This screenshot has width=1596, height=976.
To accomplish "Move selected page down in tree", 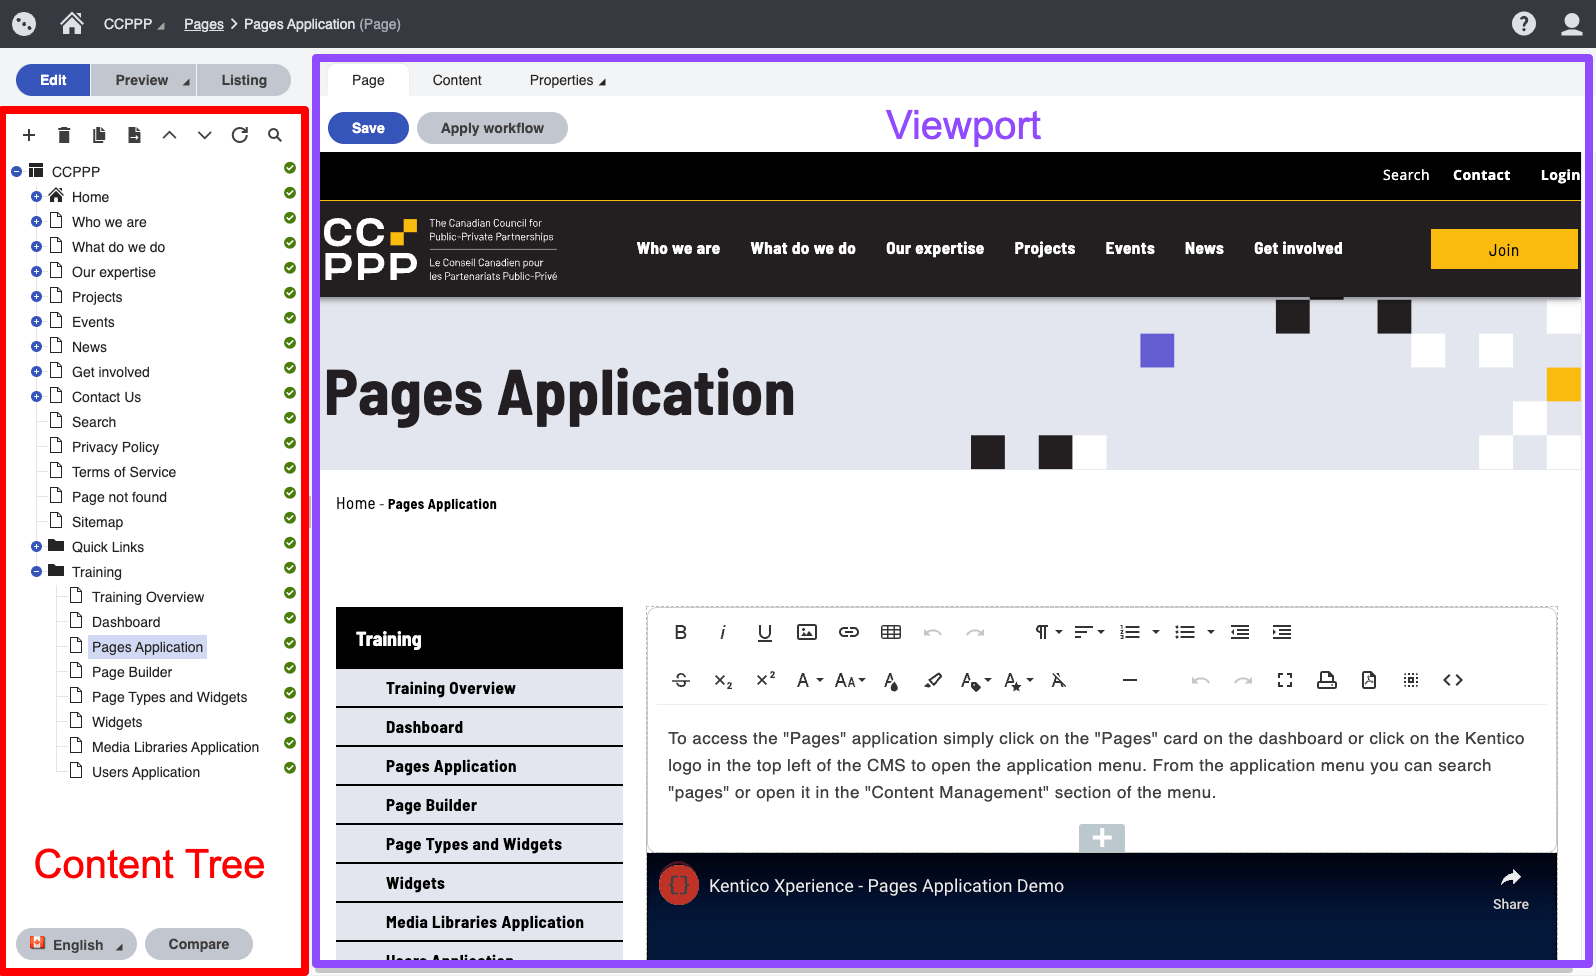I will [x=205, y=135].
